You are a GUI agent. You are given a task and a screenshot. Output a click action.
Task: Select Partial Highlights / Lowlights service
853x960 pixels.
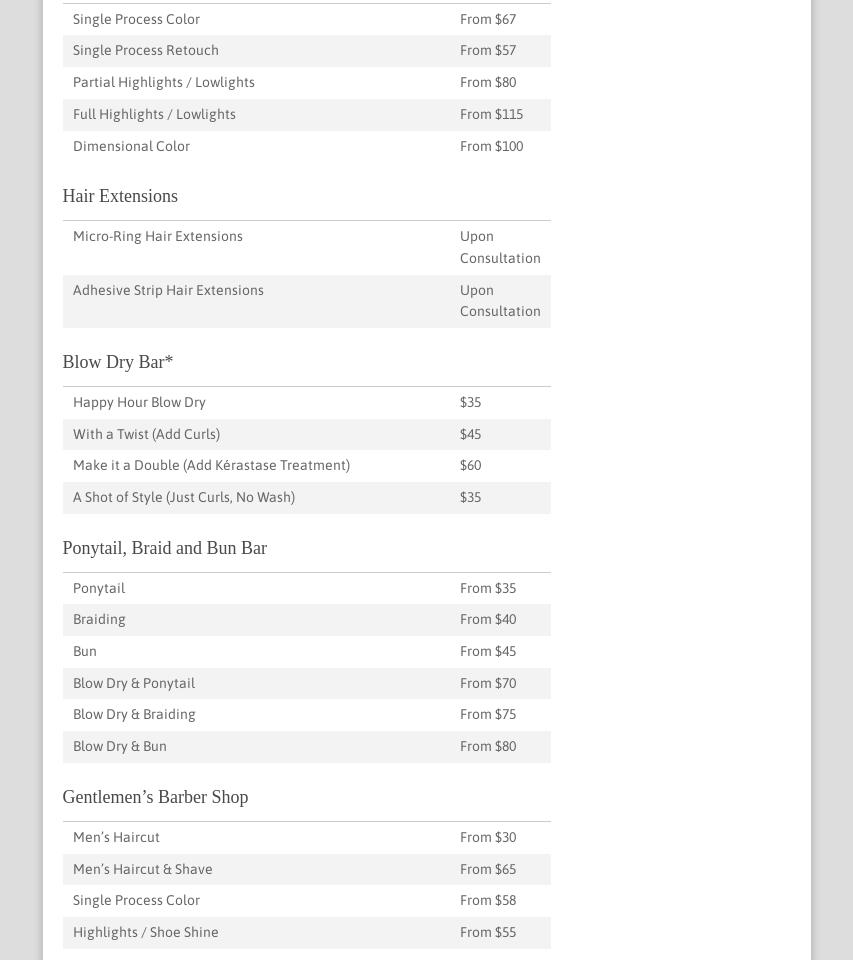click(x=164, y=82)
